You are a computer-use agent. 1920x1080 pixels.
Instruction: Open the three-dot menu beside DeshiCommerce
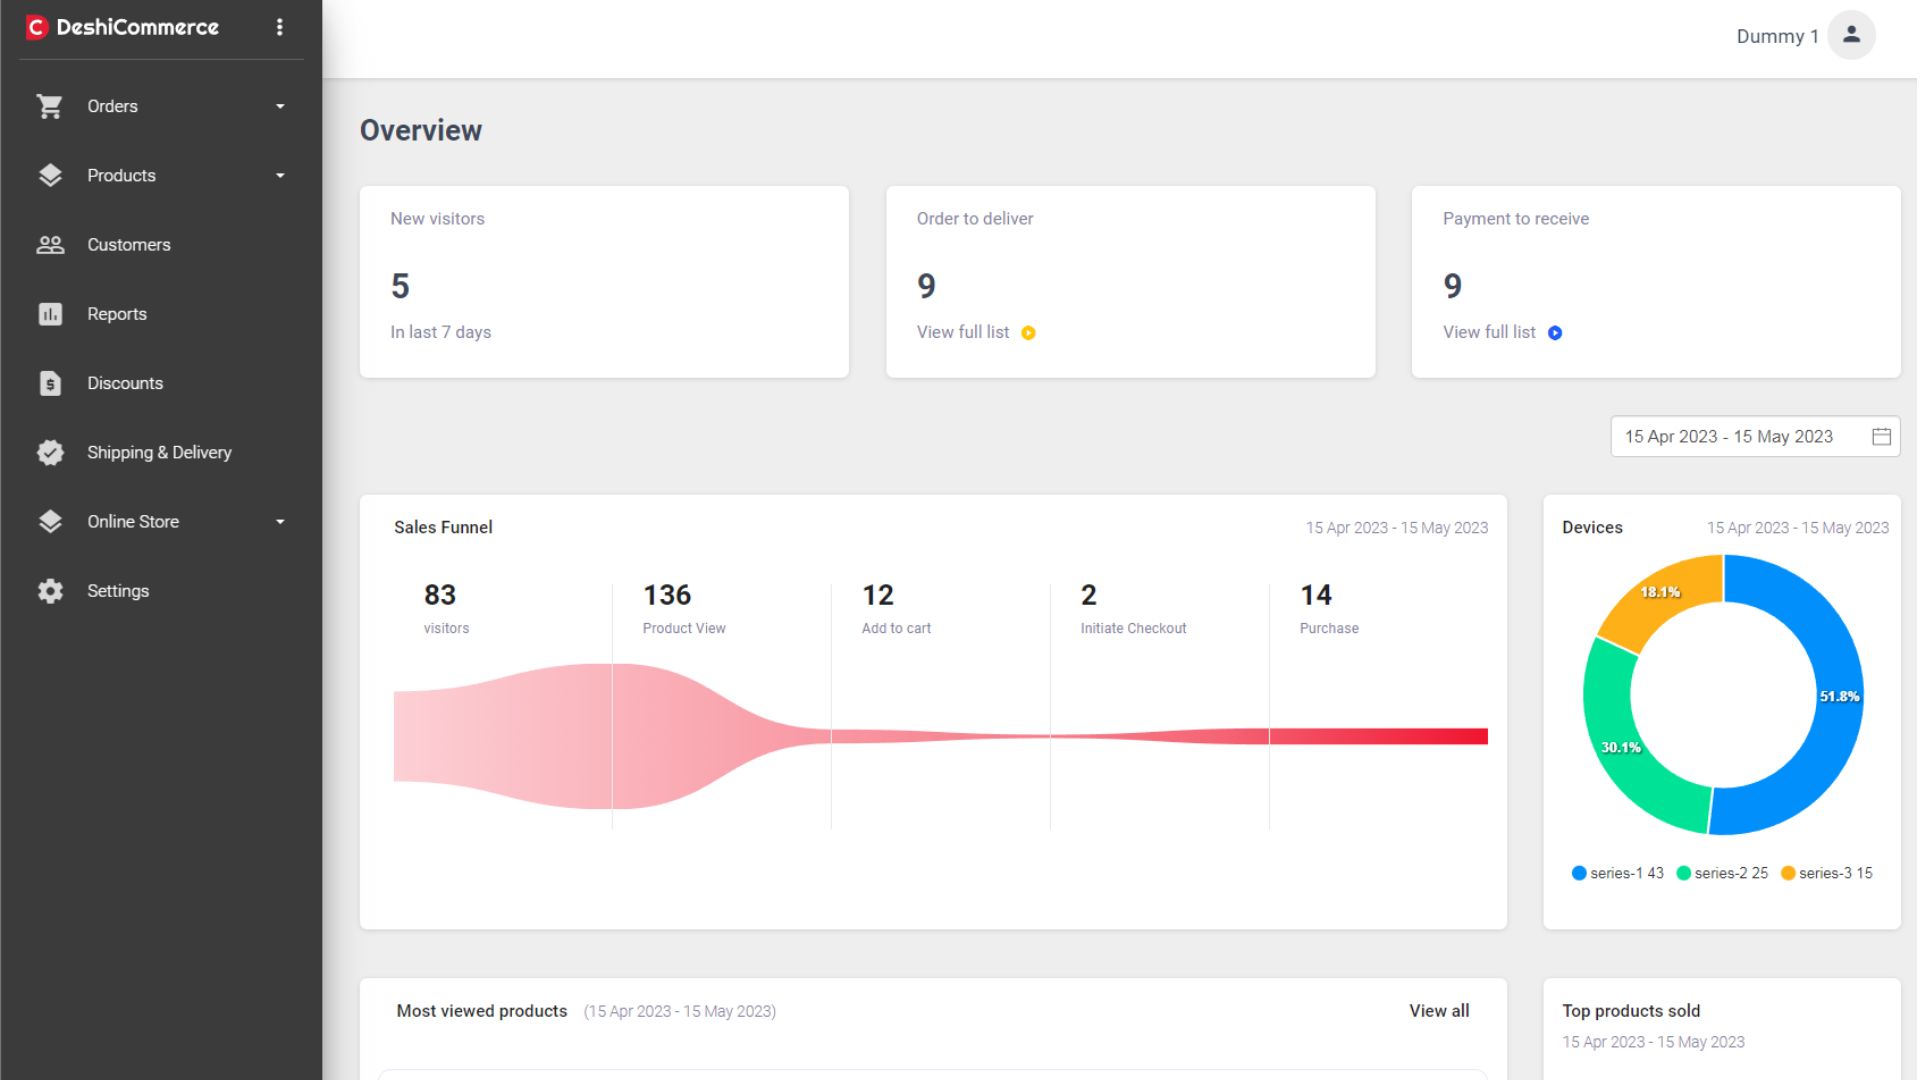click(279, 27)
